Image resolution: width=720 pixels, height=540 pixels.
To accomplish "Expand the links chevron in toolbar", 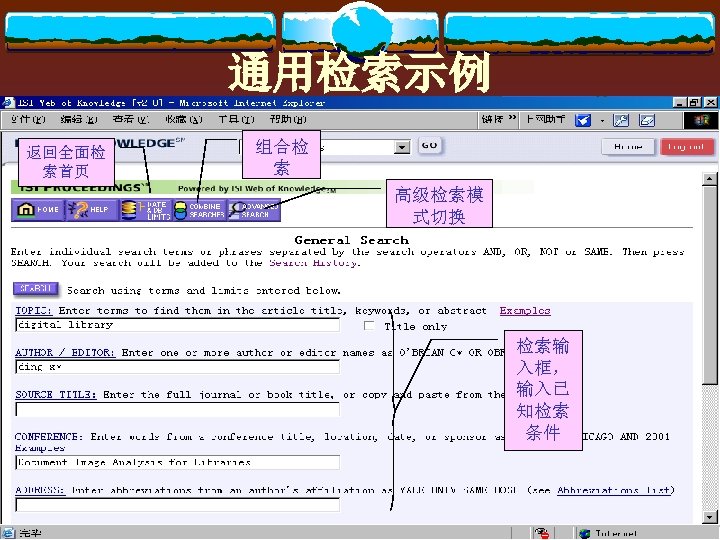I will 512,118.
